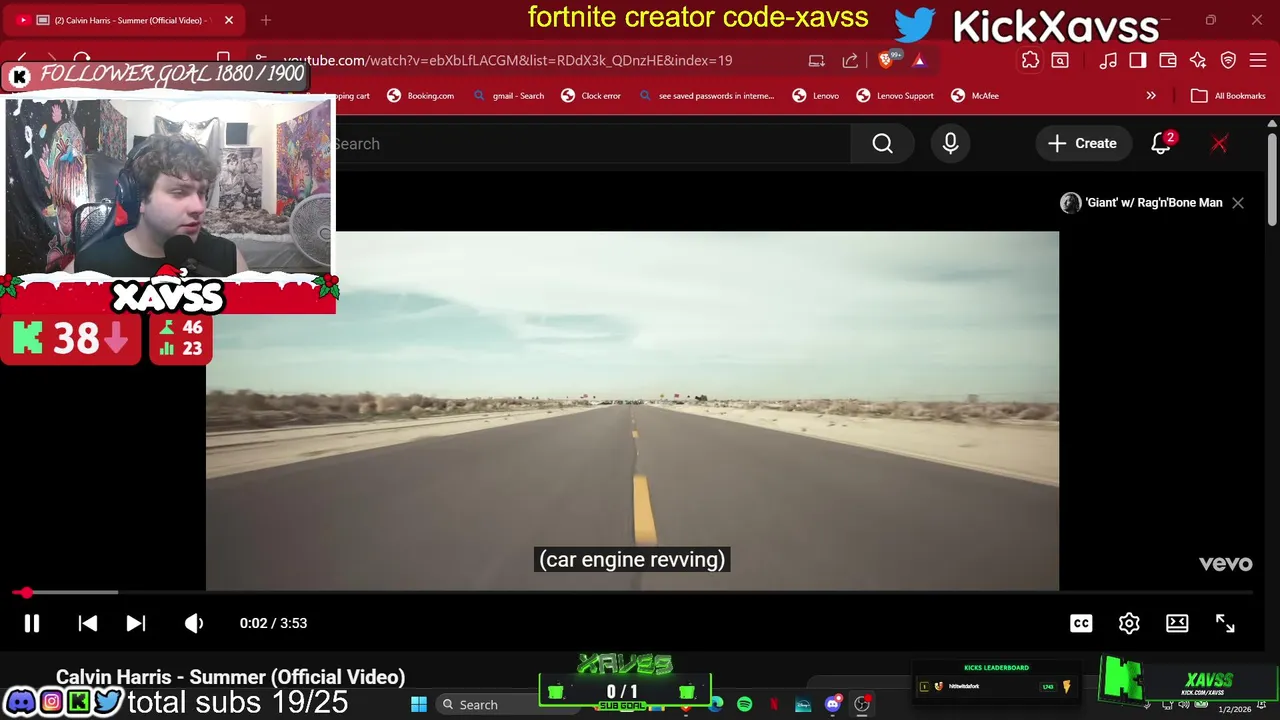The height and width of the screenshot is (720, 1280).
Task: Expand hidden bookmarks chevron
Action: [x=1151, y=96]
